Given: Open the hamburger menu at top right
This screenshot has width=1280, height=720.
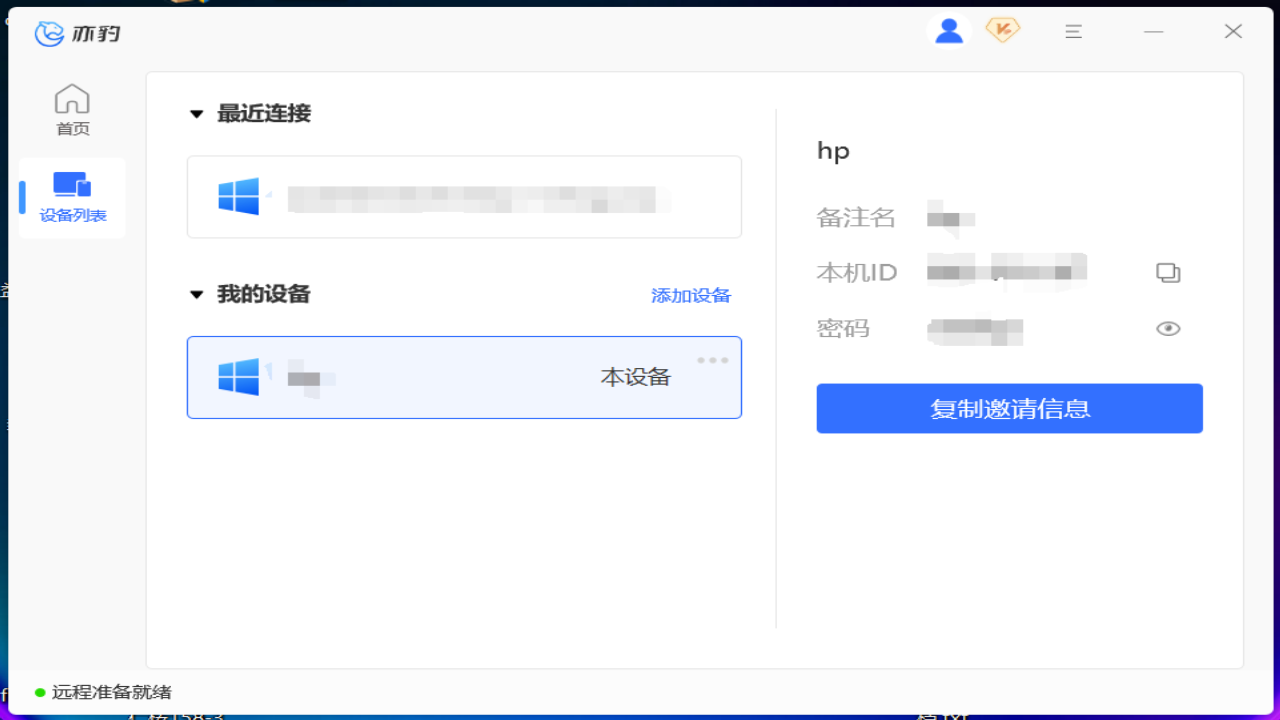Looking at the screenshot, I should coord(1073,31).
